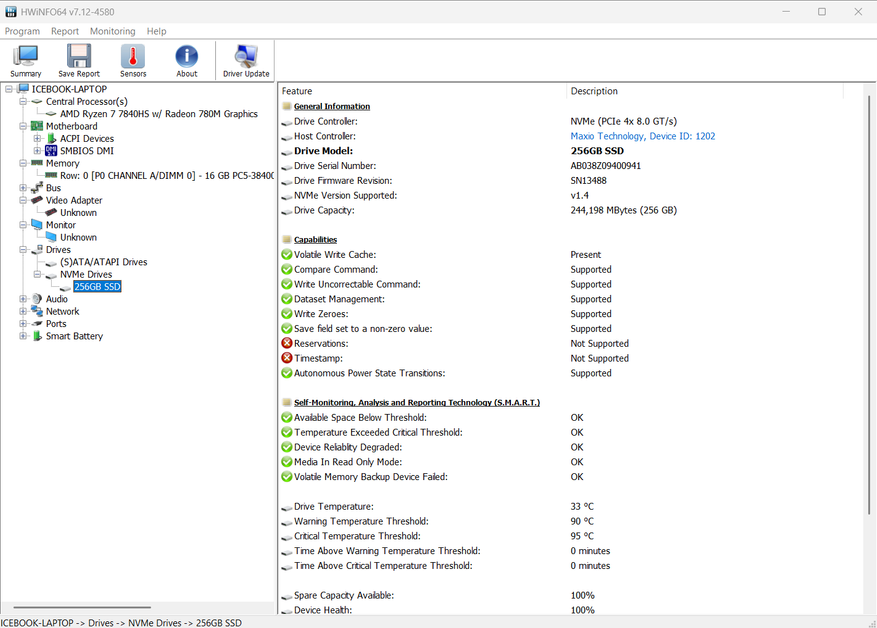
Task: Select the (S)ATA/ATAPI Drives item
Action: [103, 262]
